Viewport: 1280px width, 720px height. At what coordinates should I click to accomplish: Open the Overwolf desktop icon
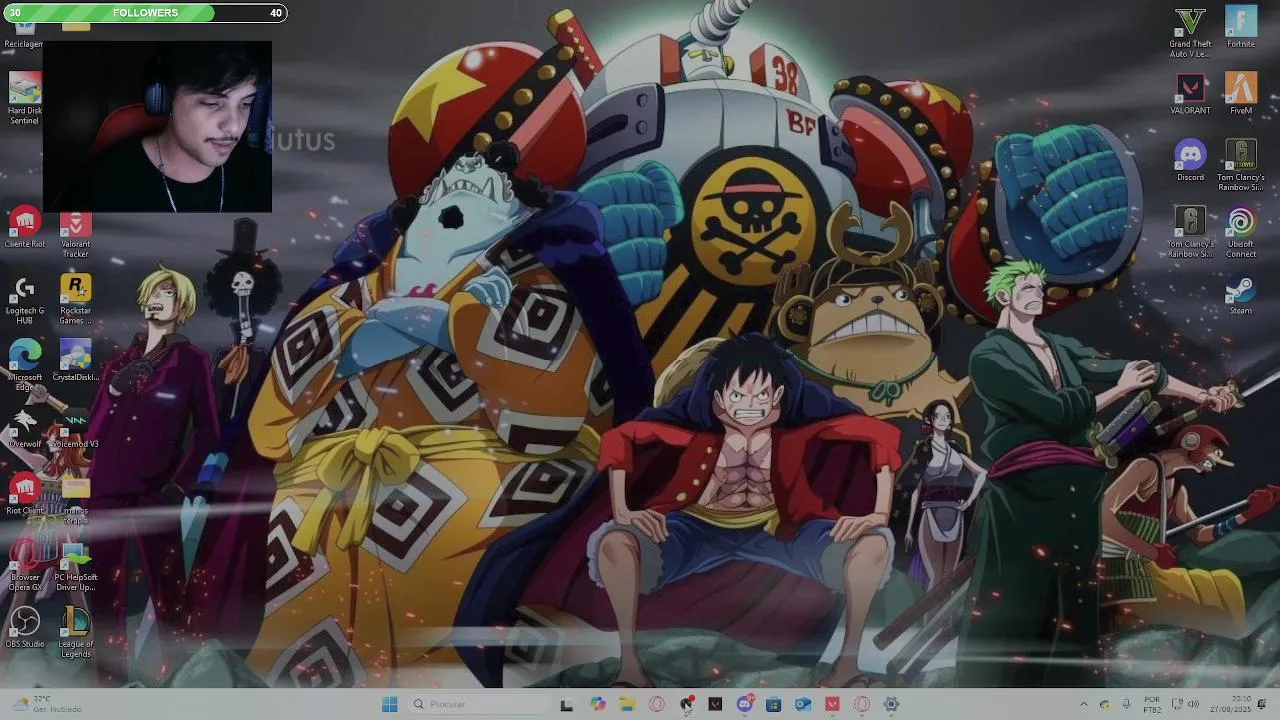pyautogui.click(x=24, y=428)
